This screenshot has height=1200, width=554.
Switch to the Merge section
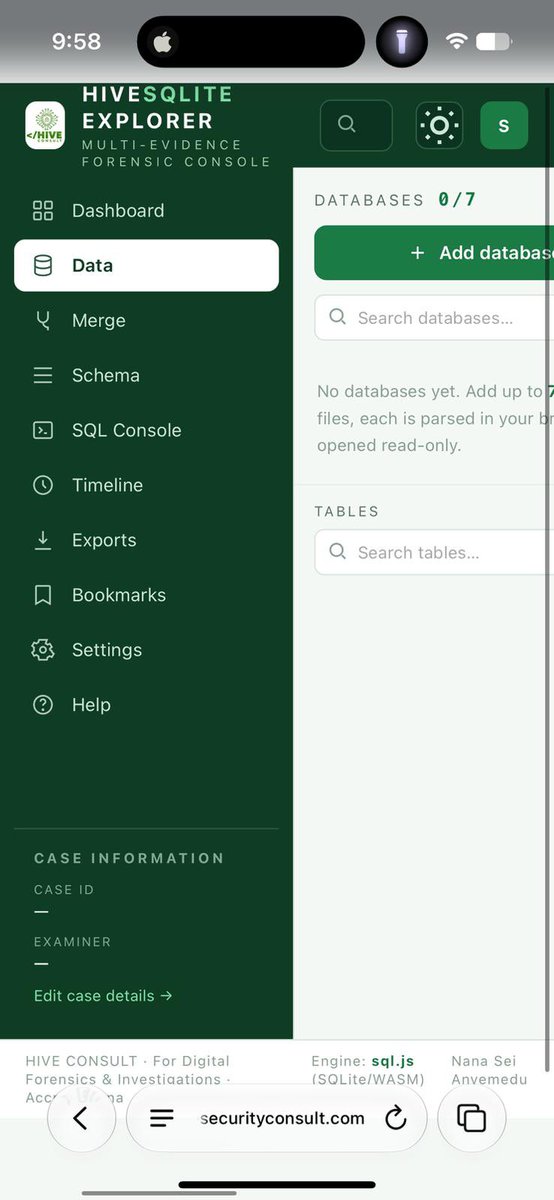tap(146, 320)
